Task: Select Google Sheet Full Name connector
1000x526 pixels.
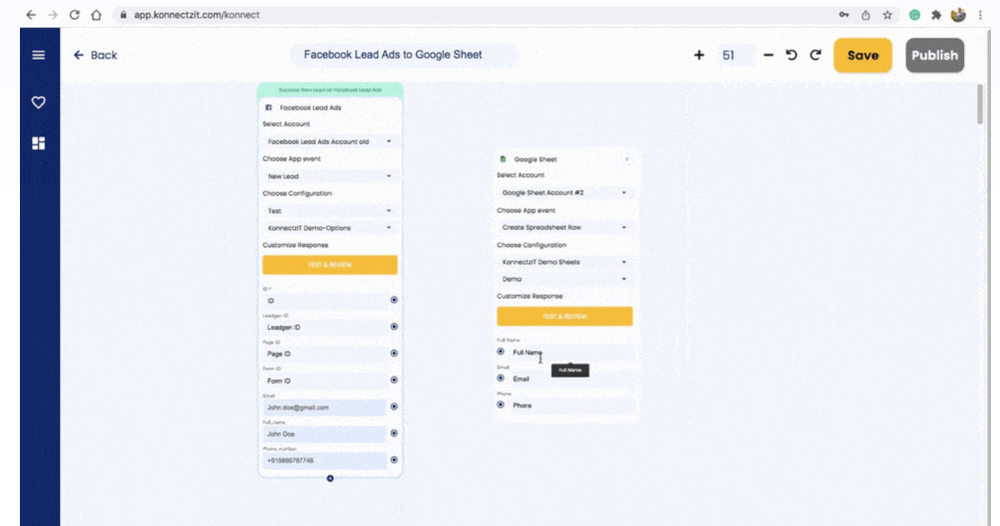Action: click(x=501, y=351)
